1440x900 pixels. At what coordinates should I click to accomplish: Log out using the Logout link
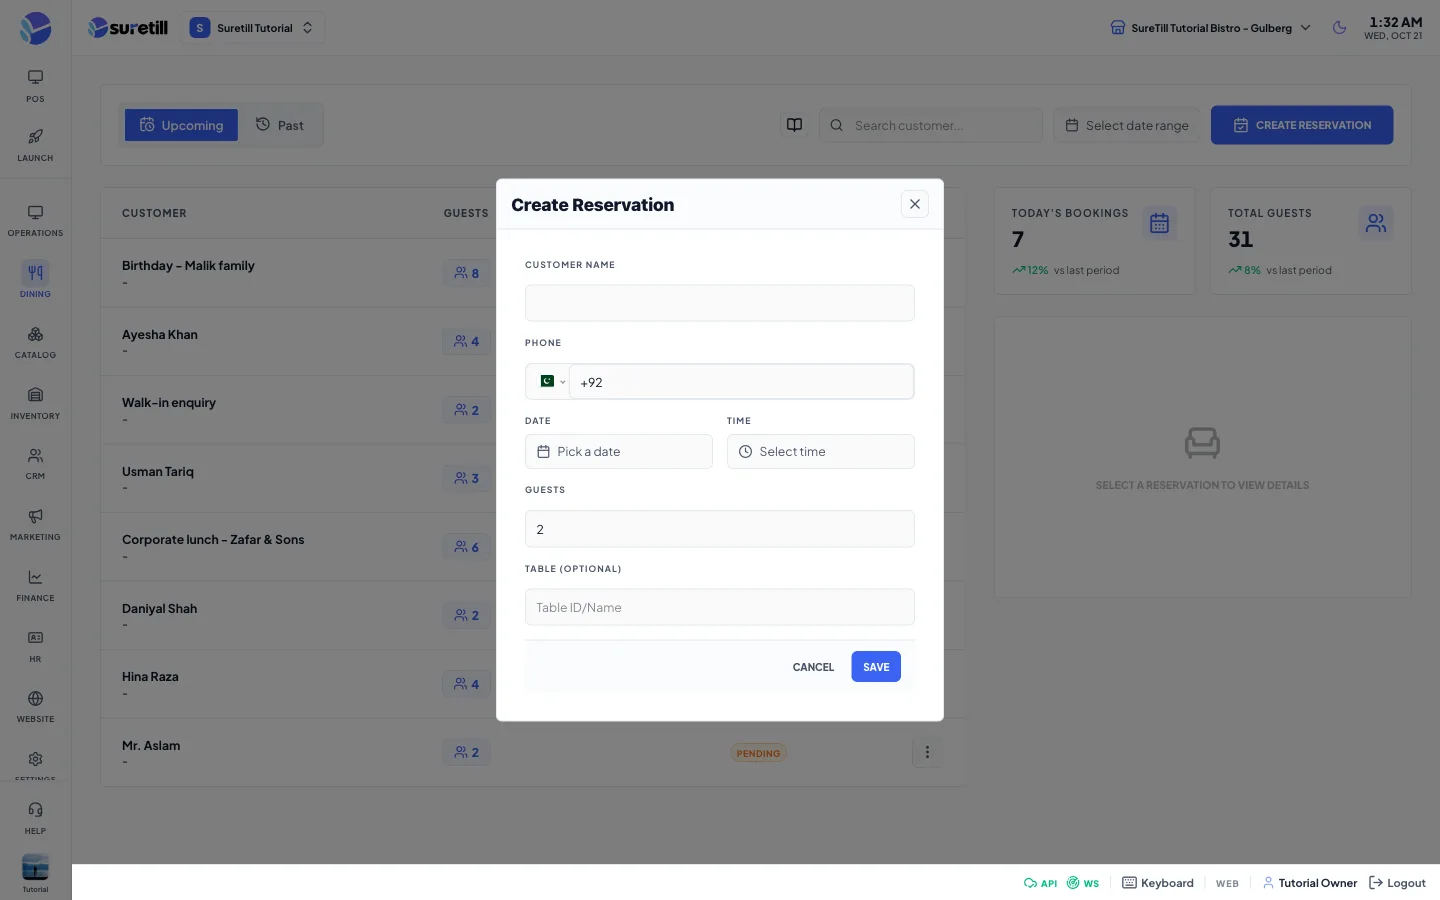(x=1397, y=883)
